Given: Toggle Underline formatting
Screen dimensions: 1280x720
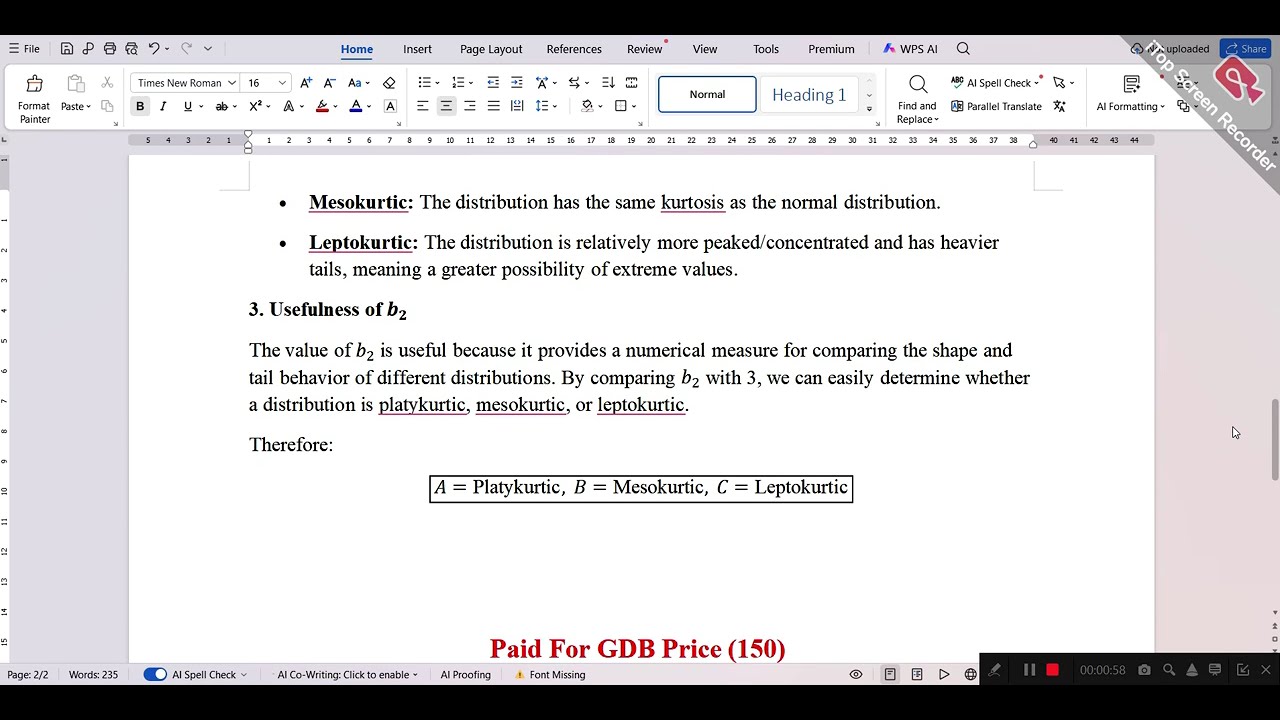Looking at the screenshot, I should tap(187, 106).
